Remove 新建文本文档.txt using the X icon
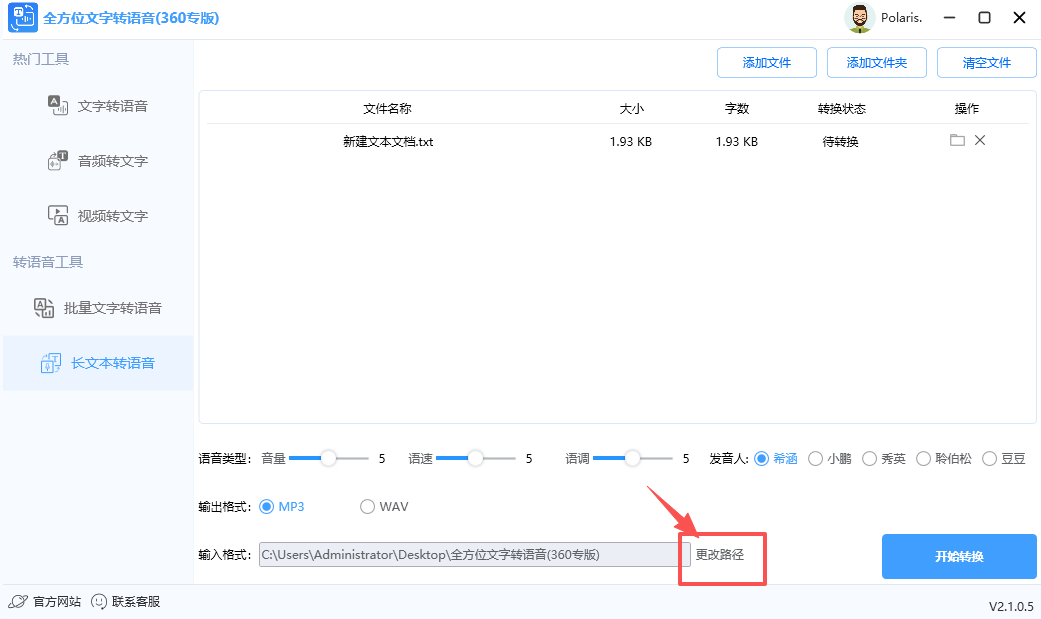Viewport: 1041px width, 619px height. coord(979,140)
